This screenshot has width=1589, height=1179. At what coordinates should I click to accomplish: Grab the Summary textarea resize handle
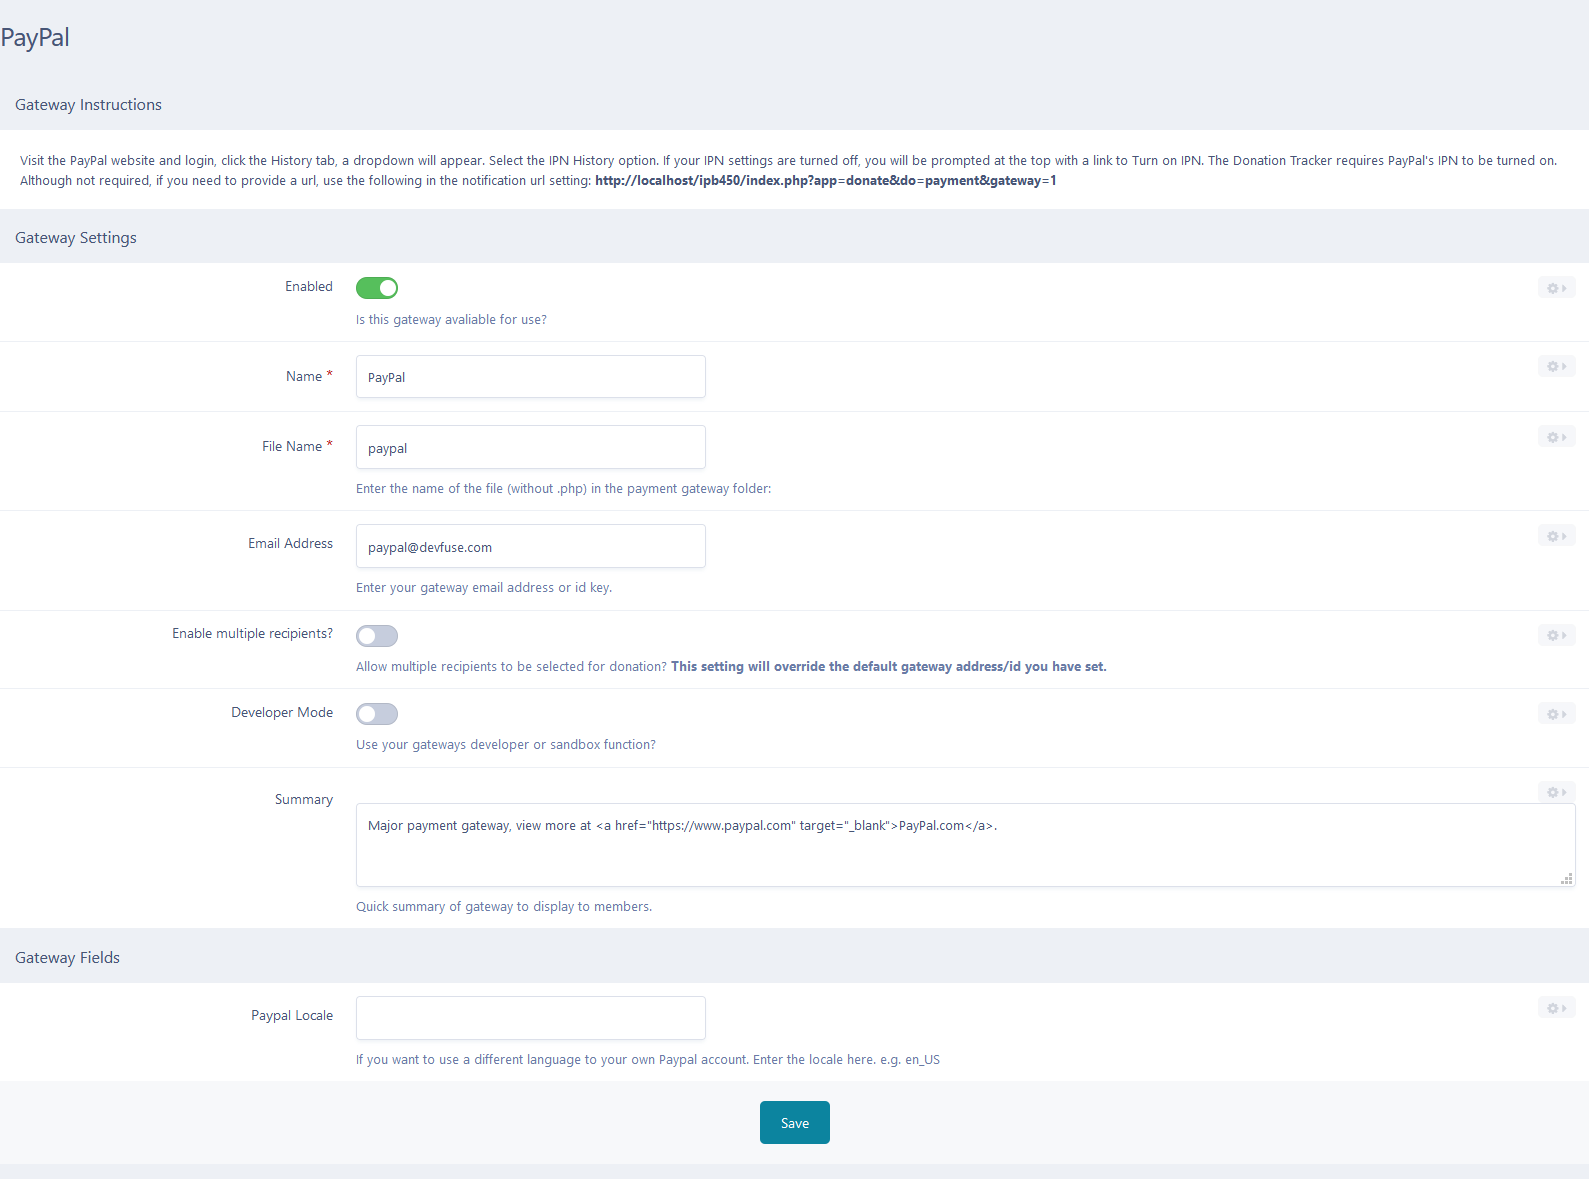(1567, 878)
